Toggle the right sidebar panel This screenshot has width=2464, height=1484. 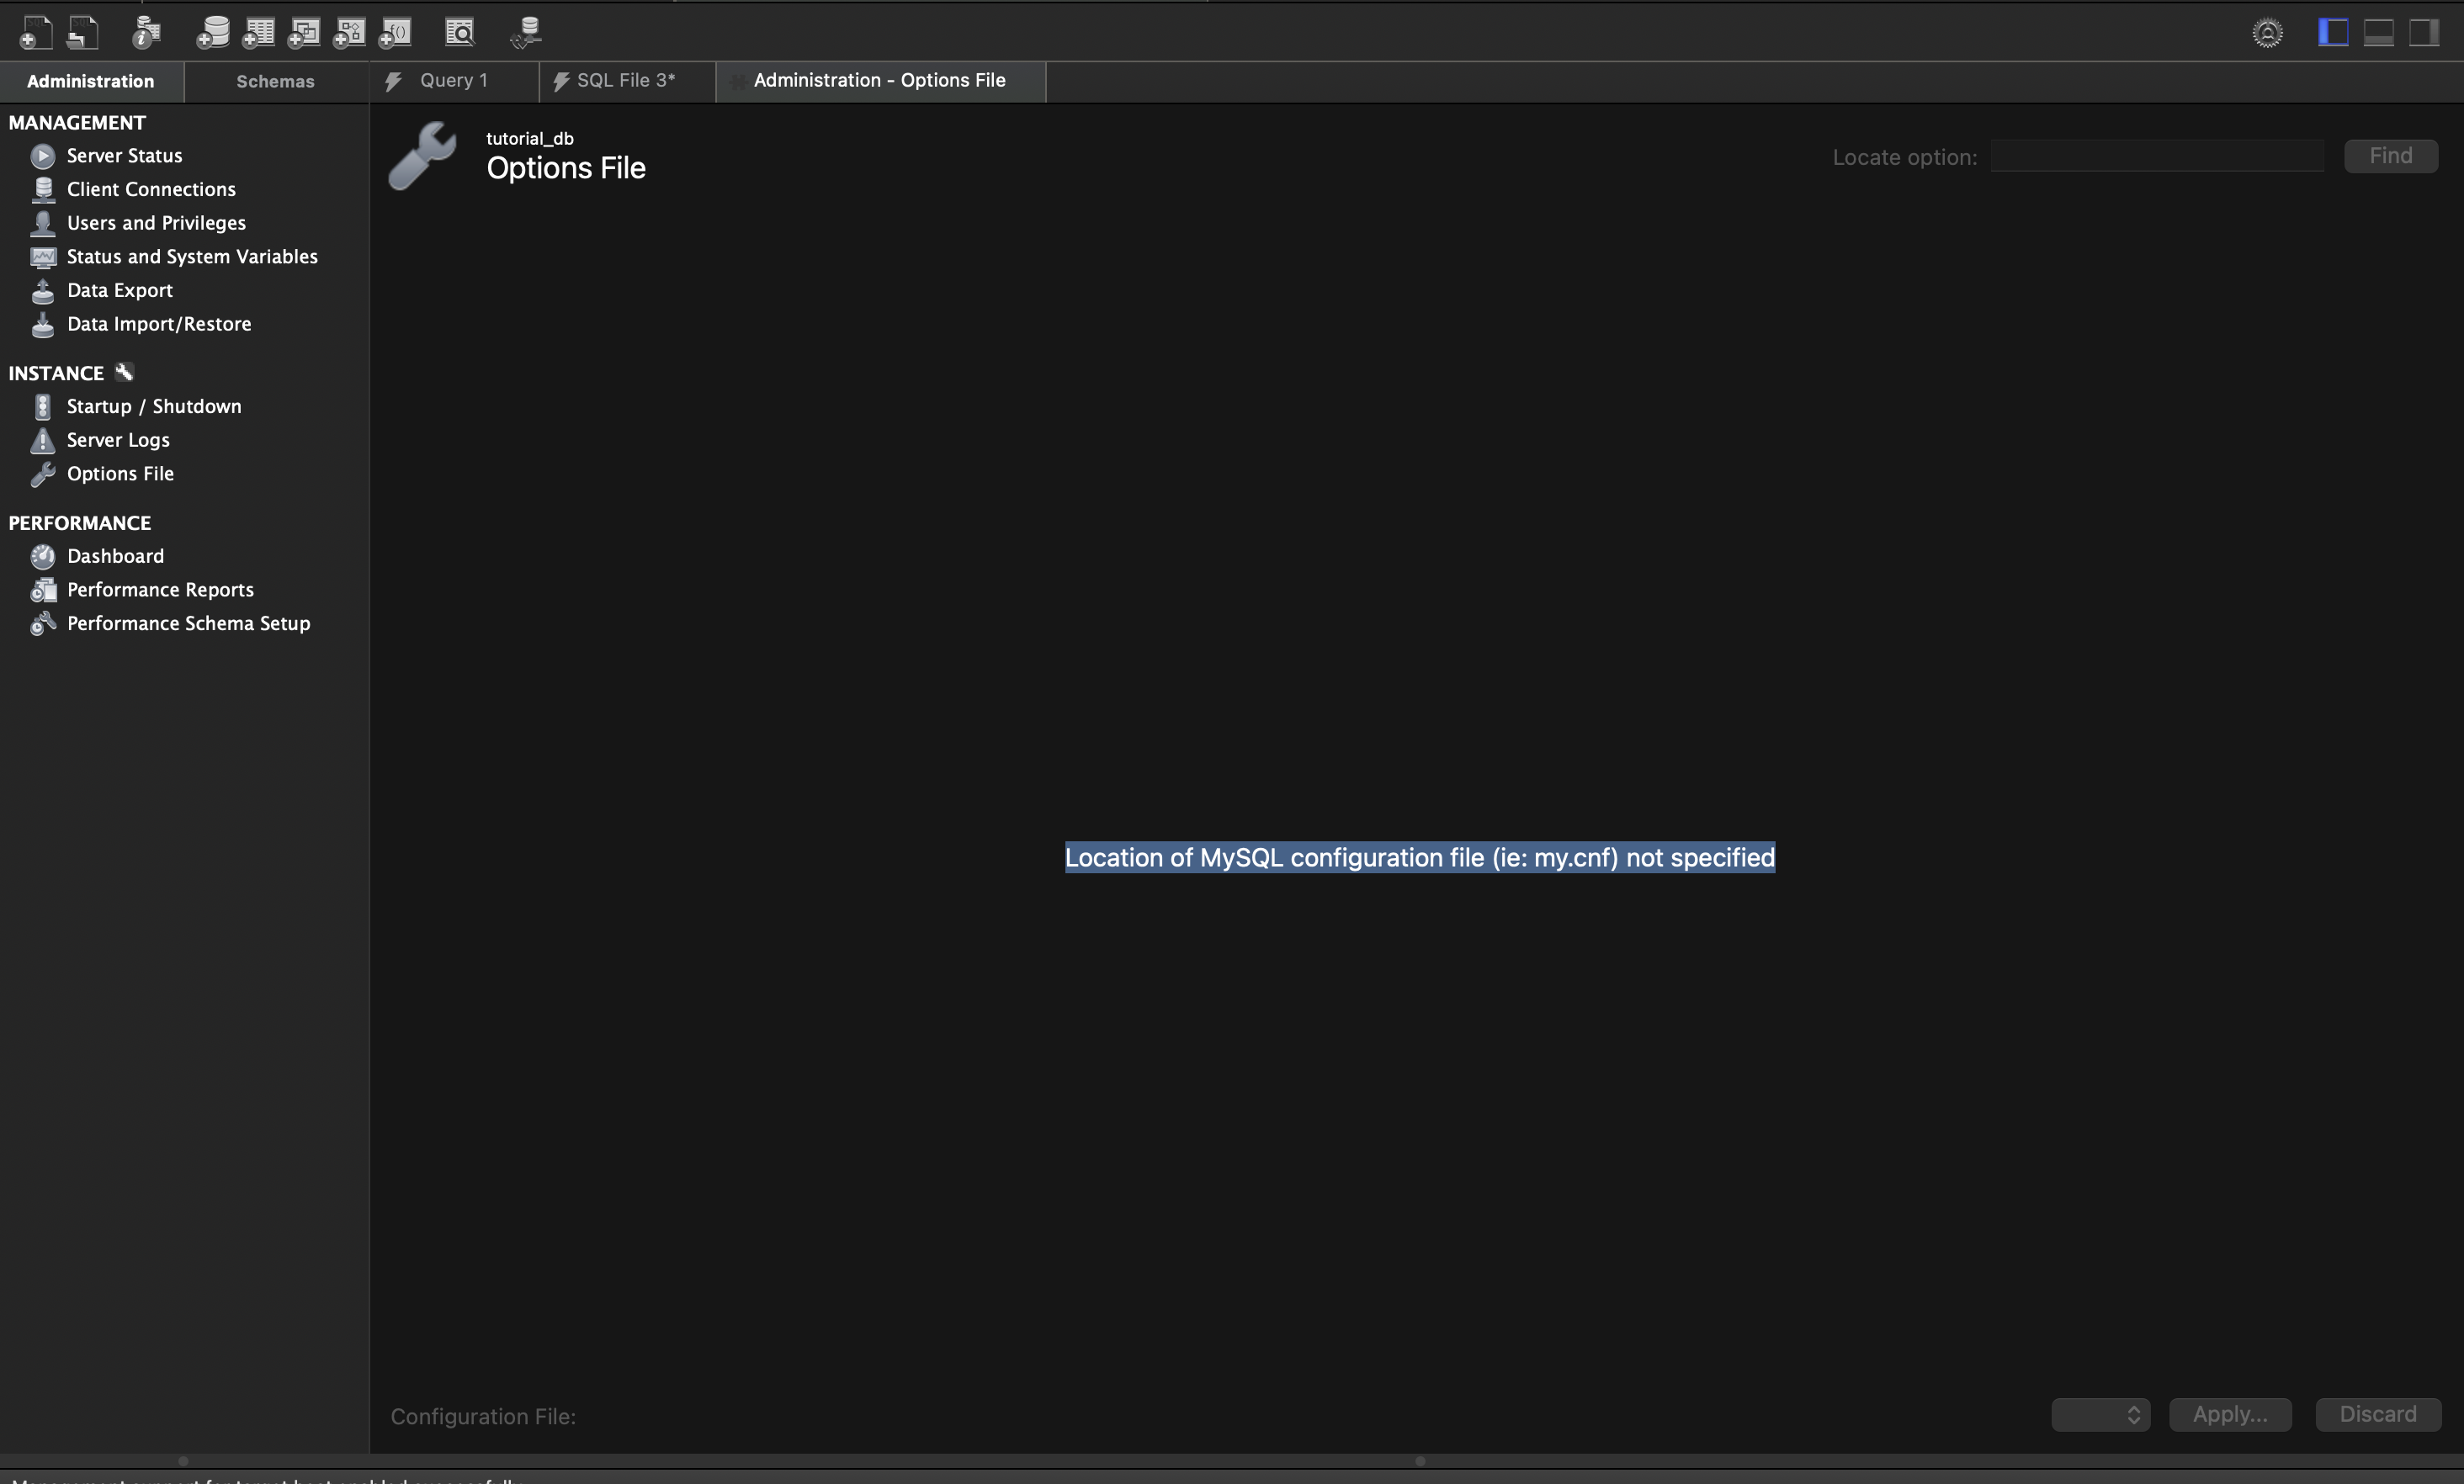(x=2424, y=33)
